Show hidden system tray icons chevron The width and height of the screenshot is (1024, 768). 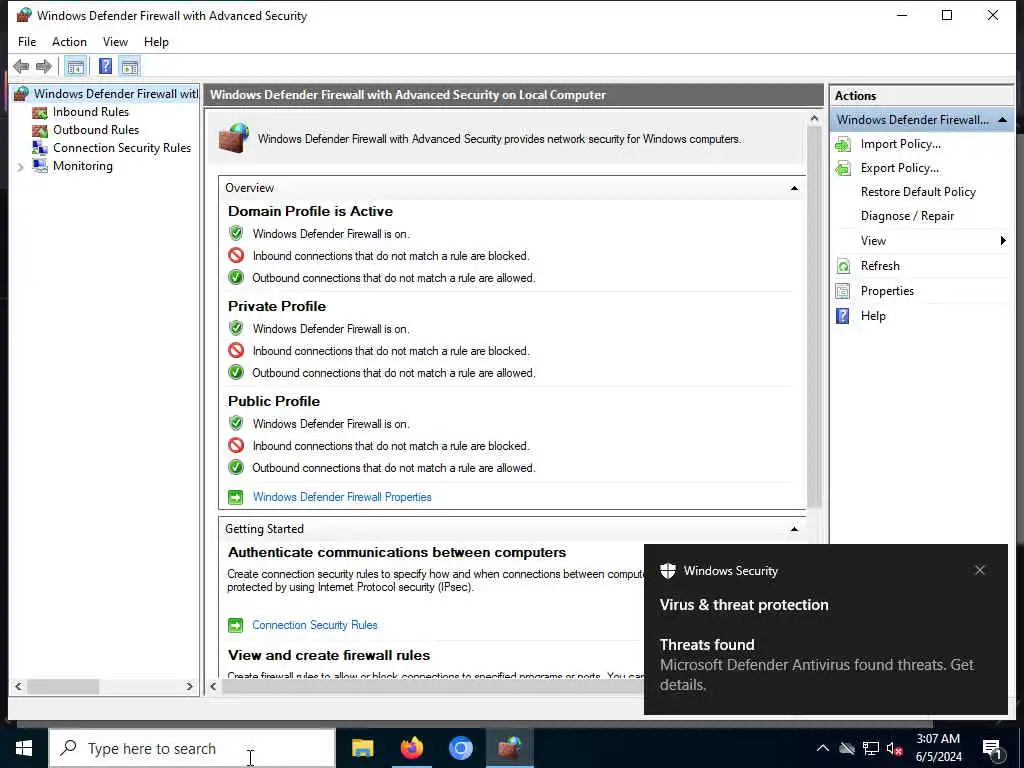[823, 748]
